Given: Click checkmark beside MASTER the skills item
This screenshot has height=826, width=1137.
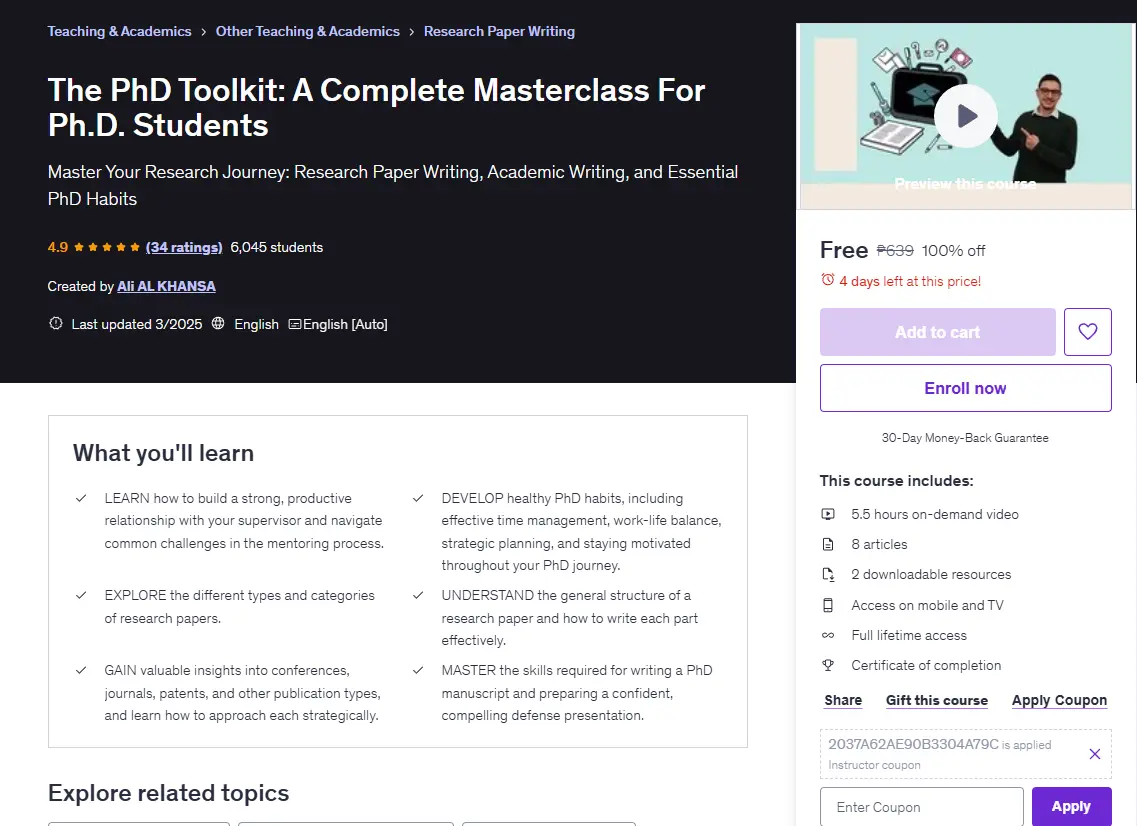Looking at the screenshot, I should tap(418, 670).
